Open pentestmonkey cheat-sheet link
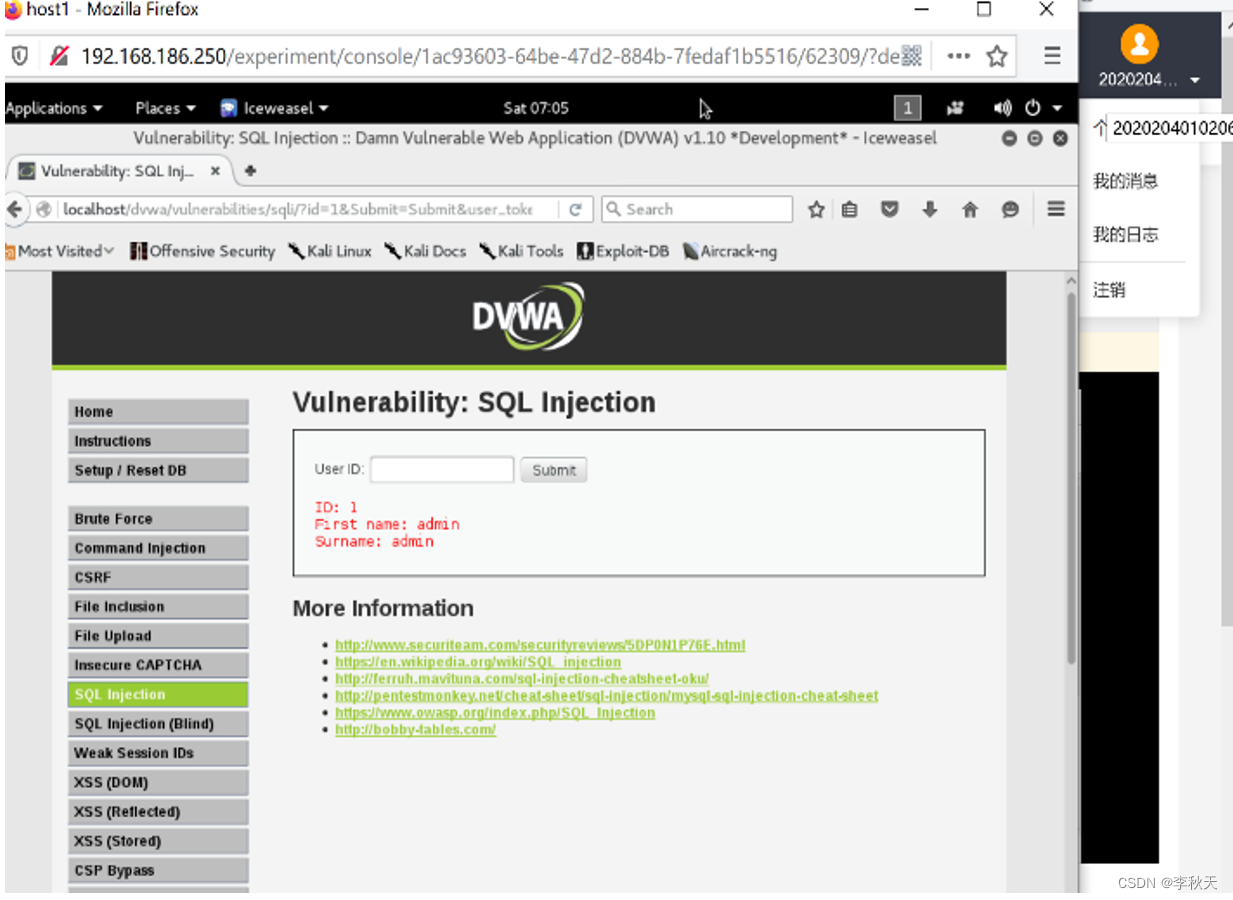Viewport: 1233px width, 900px height. 607,696
